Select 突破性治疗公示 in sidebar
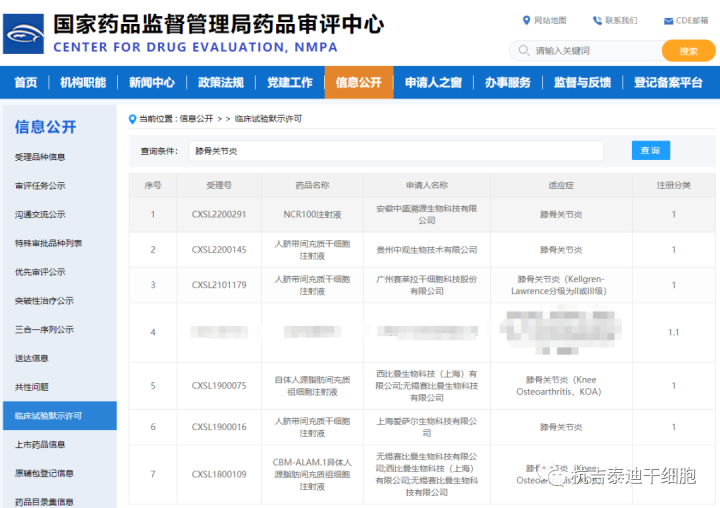 (44, 301)
